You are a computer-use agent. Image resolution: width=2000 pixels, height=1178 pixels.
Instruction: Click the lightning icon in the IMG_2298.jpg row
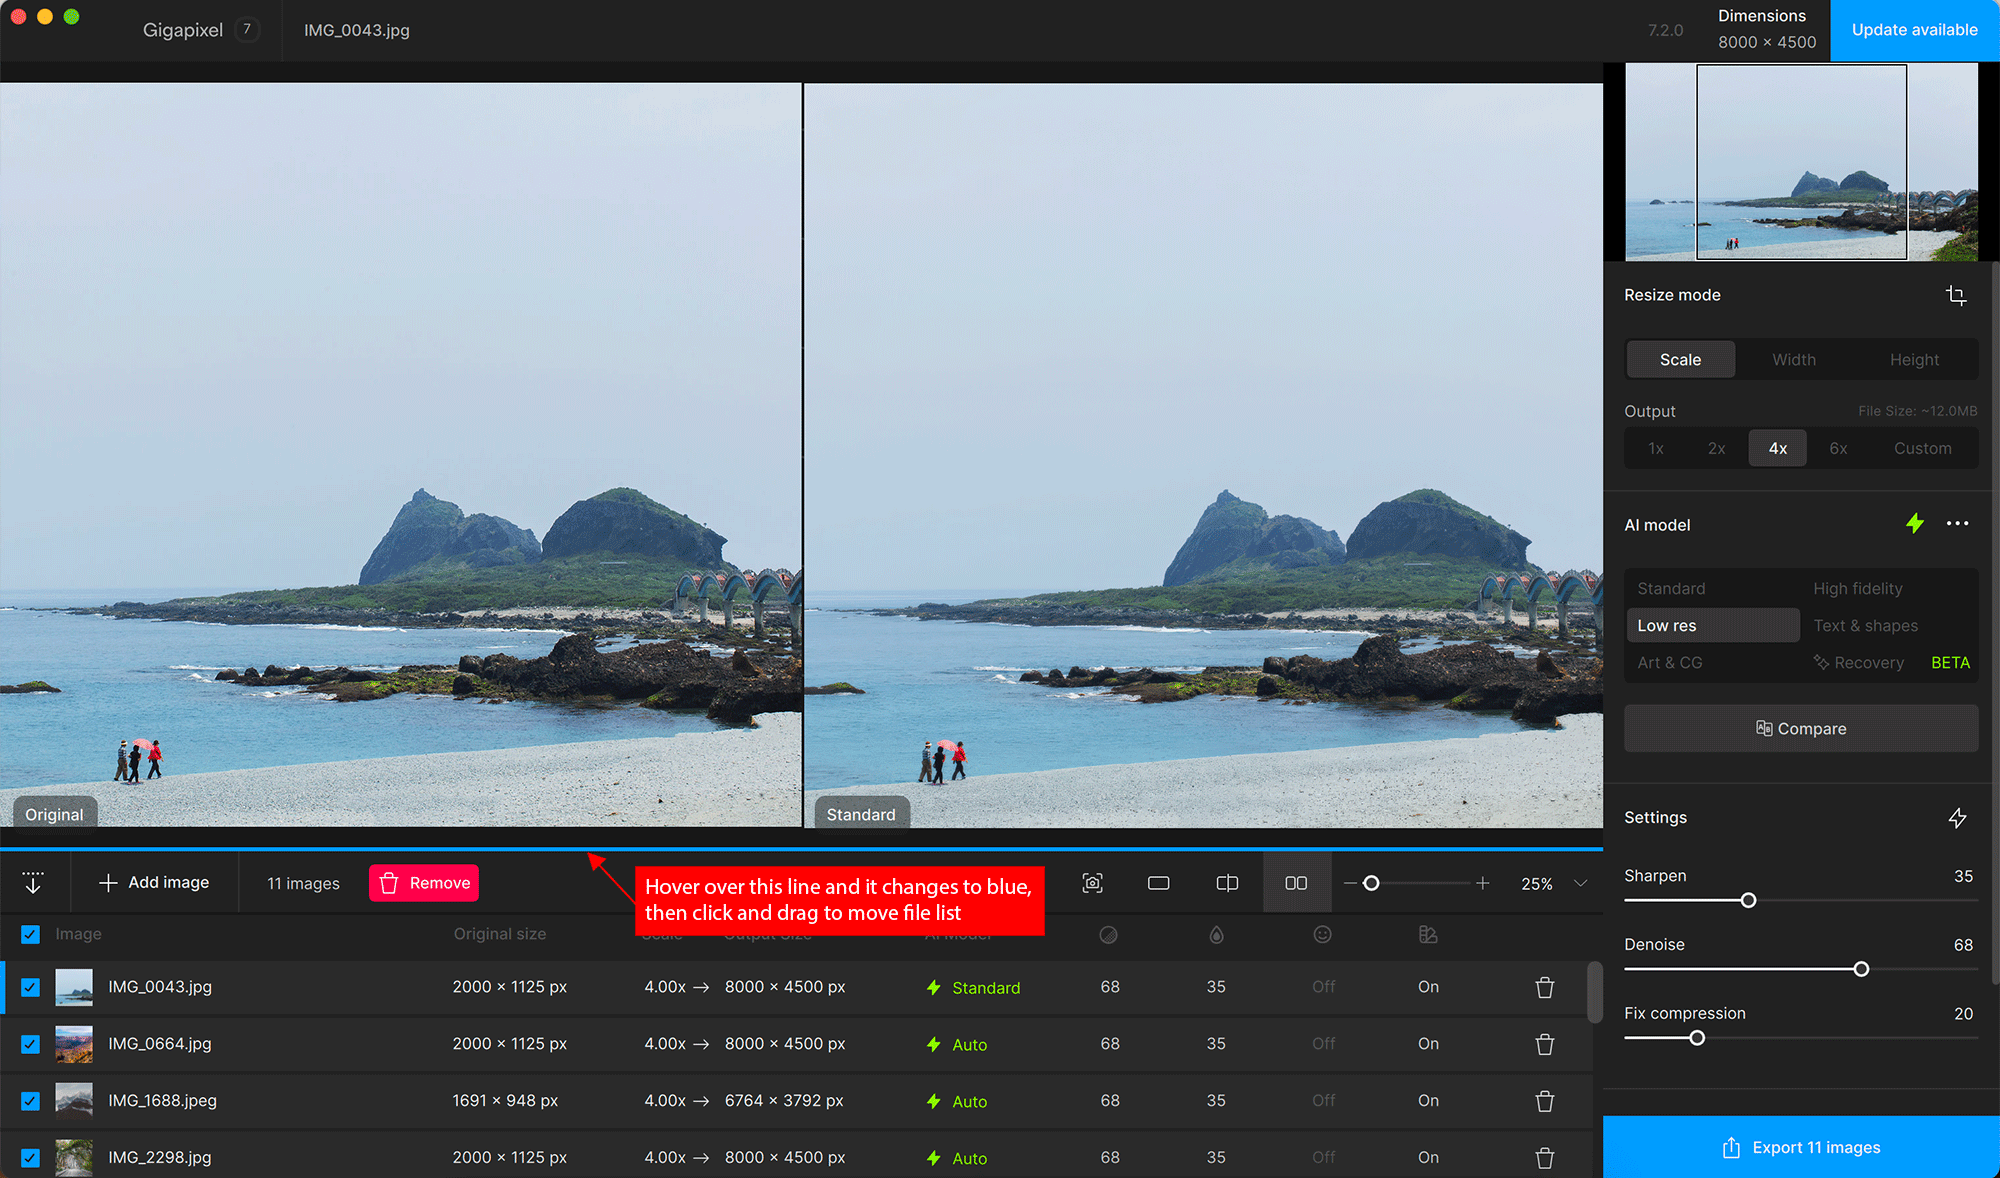[x=933, y=1159]
